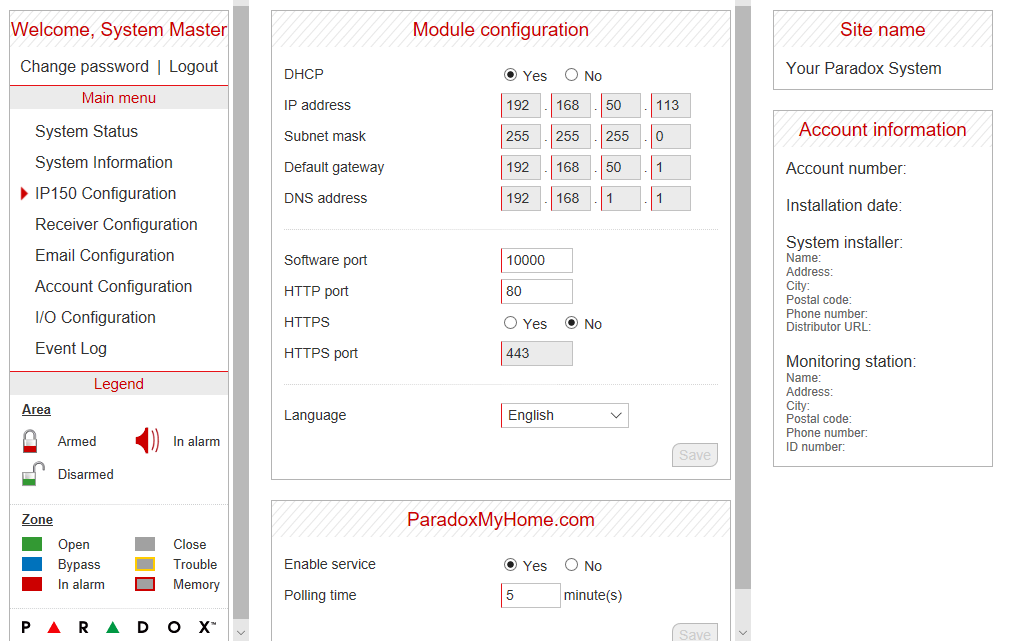Click 'Your Paradox System' site name
The height and width of the screenshot is (641, 1013).
(863, 68)
